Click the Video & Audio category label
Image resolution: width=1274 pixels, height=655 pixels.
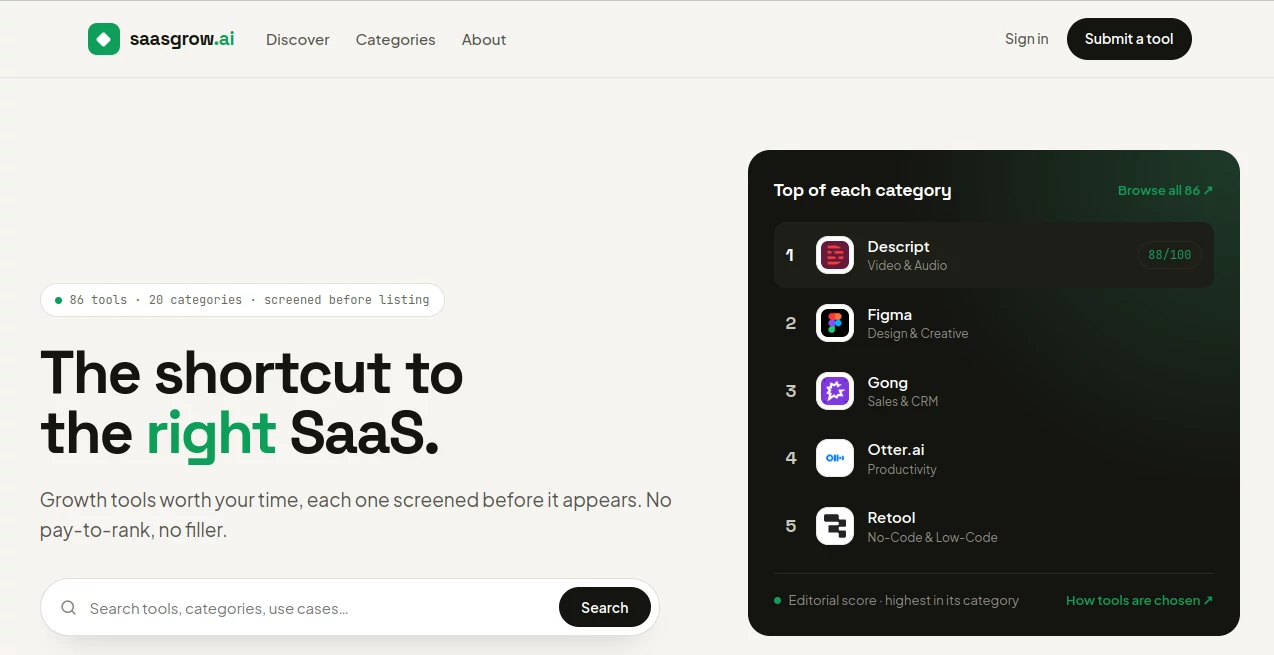[x=907, y=266]
